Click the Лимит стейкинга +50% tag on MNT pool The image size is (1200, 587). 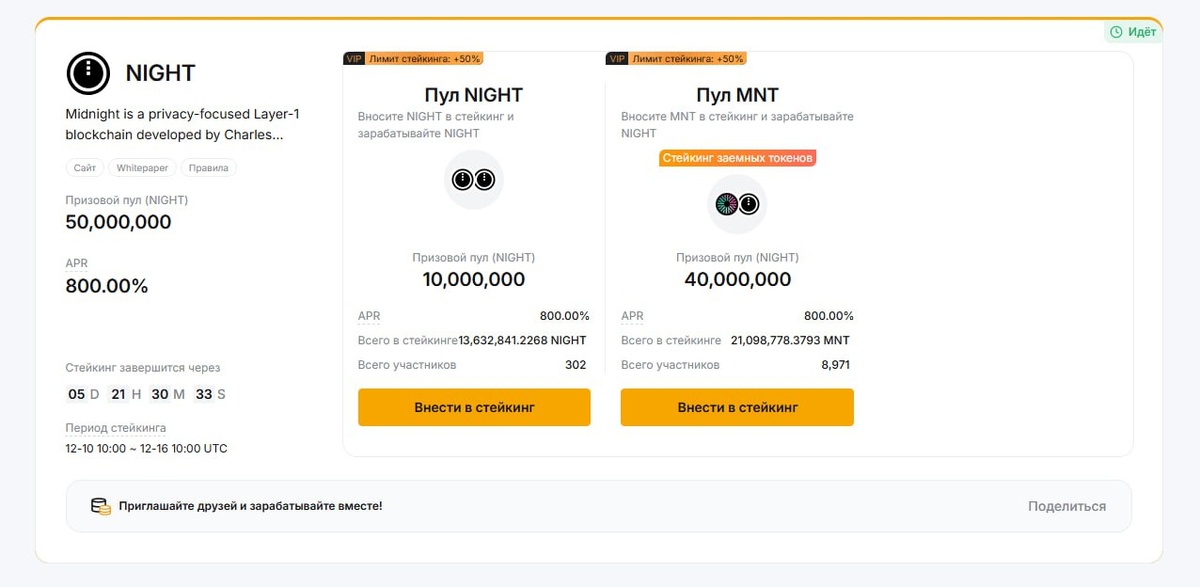688,59
